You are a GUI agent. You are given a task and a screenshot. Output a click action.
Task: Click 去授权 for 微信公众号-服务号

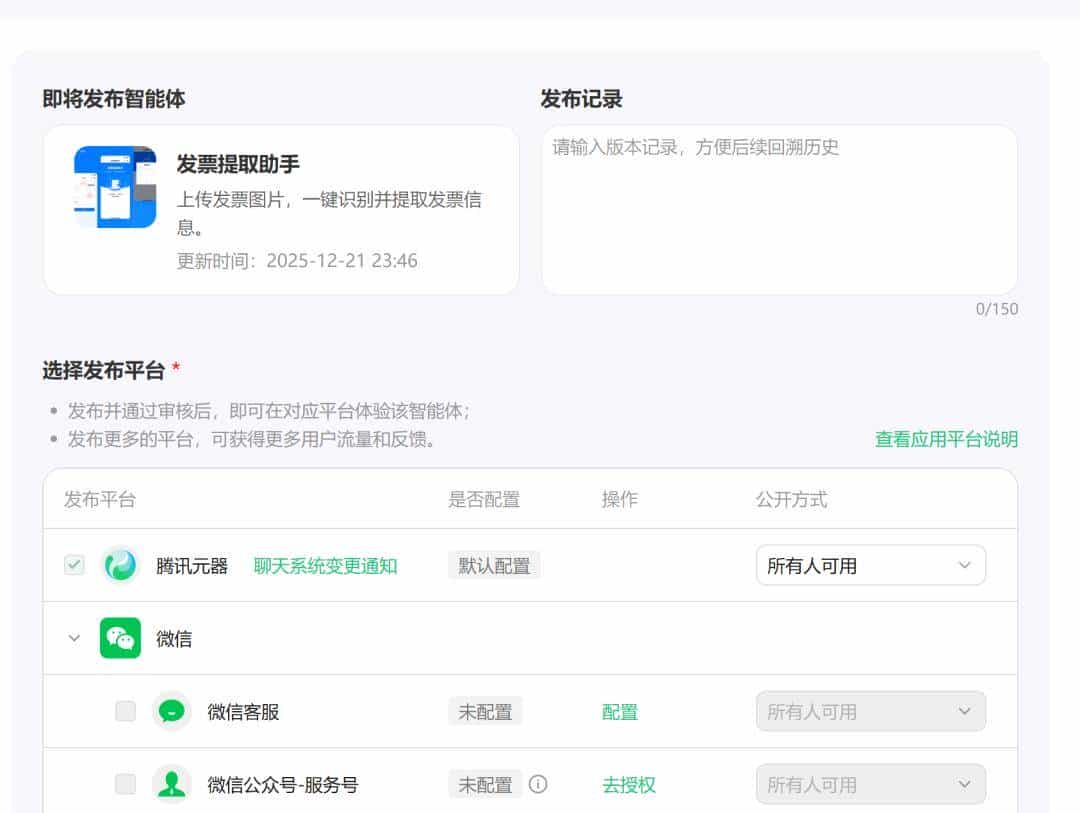[x=629, y=784]
